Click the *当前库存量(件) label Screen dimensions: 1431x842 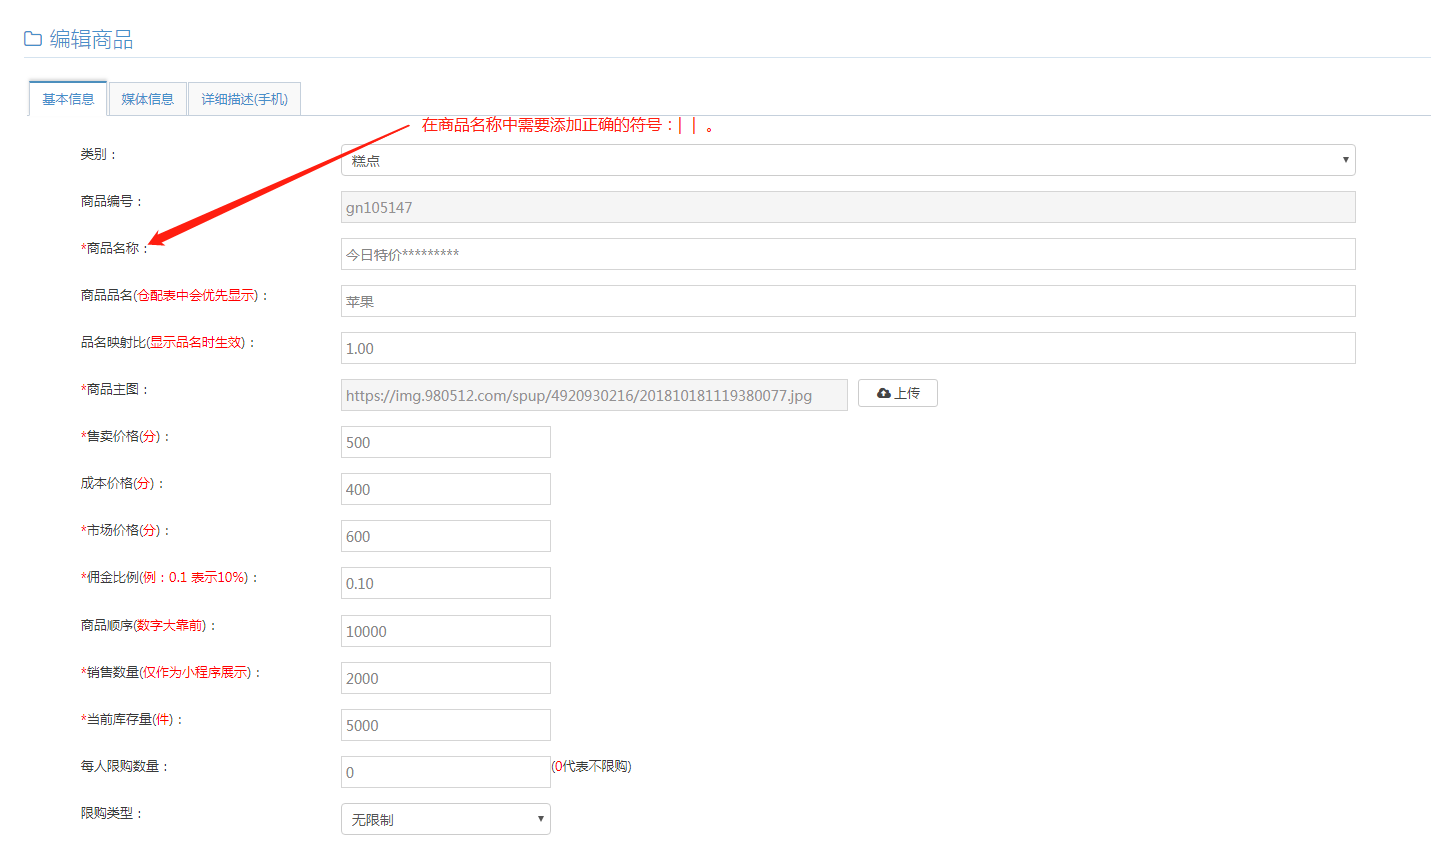click(132, 719)
